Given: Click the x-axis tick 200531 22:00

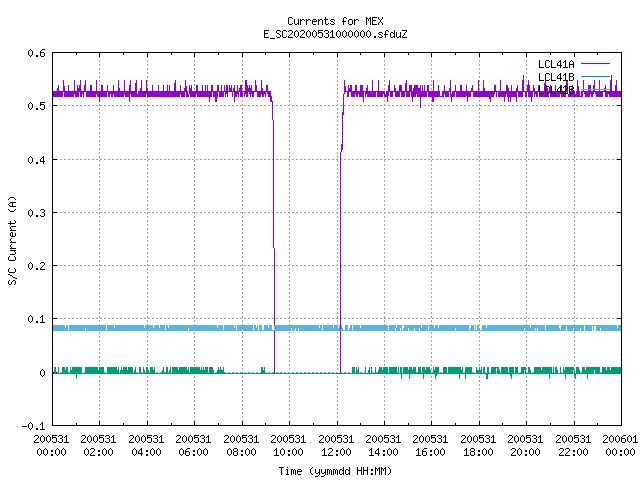Looking at the screenshot, I should tap(573, 446).
